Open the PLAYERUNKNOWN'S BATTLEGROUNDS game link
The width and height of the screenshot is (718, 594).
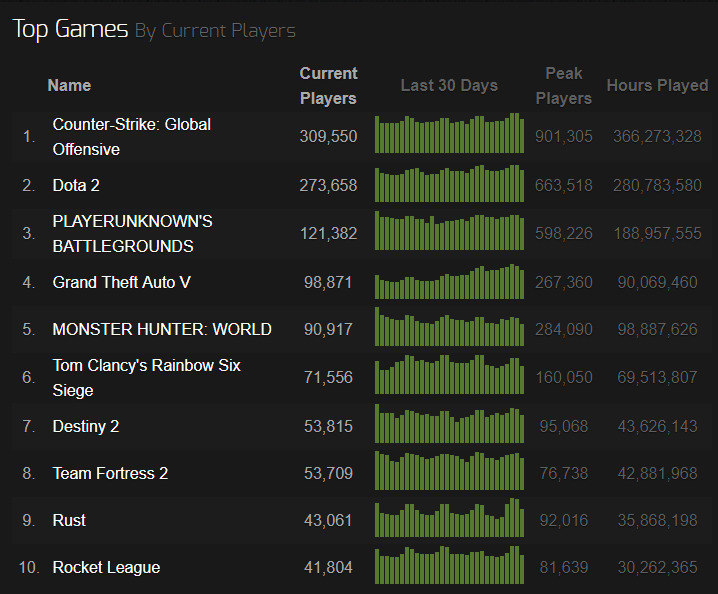(x=132, y=234)
